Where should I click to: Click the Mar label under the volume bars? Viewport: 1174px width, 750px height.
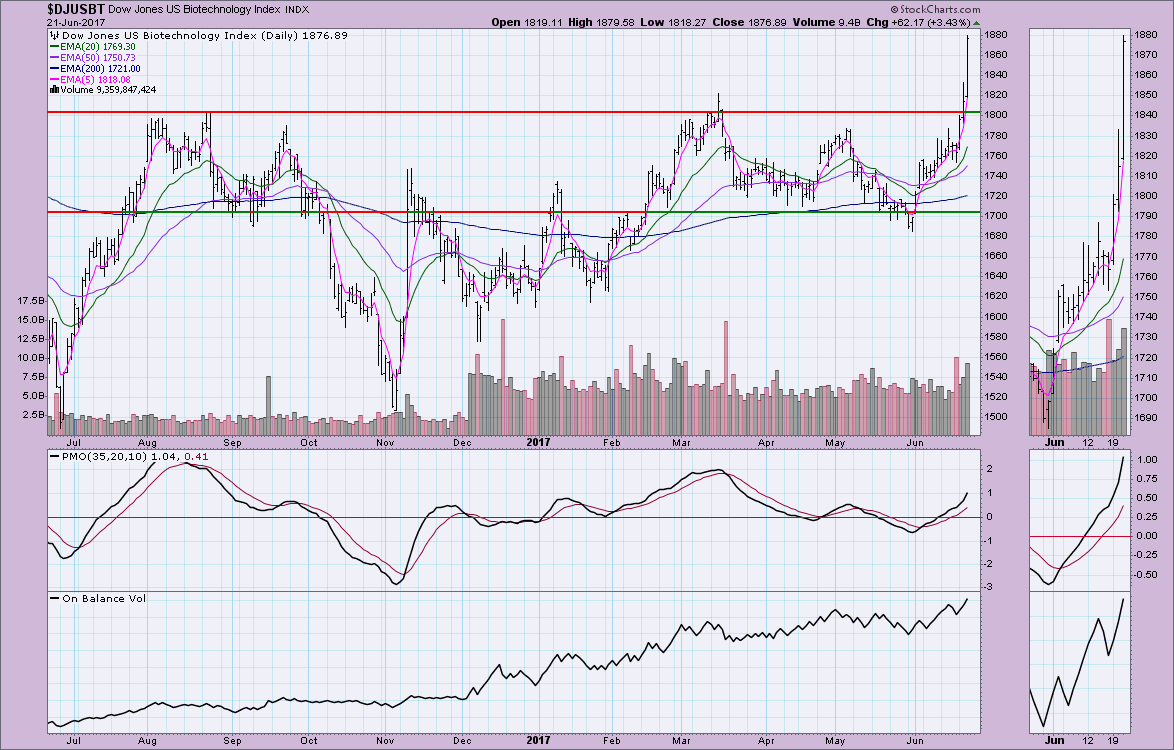point(681,442)
